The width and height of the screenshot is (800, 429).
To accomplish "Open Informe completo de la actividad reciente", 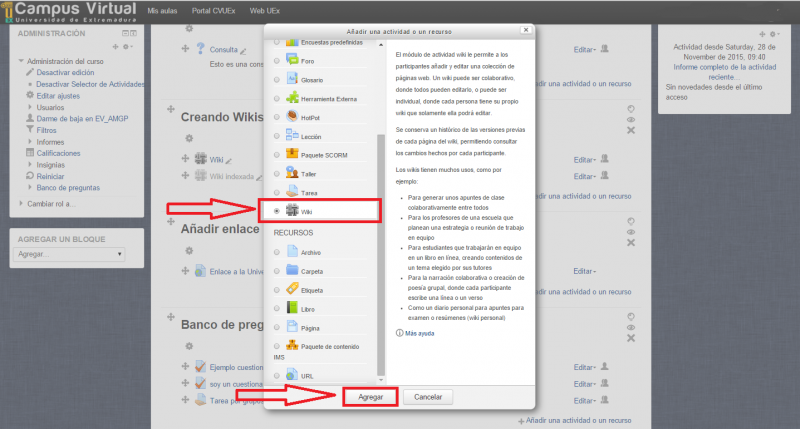I will 724,72.
